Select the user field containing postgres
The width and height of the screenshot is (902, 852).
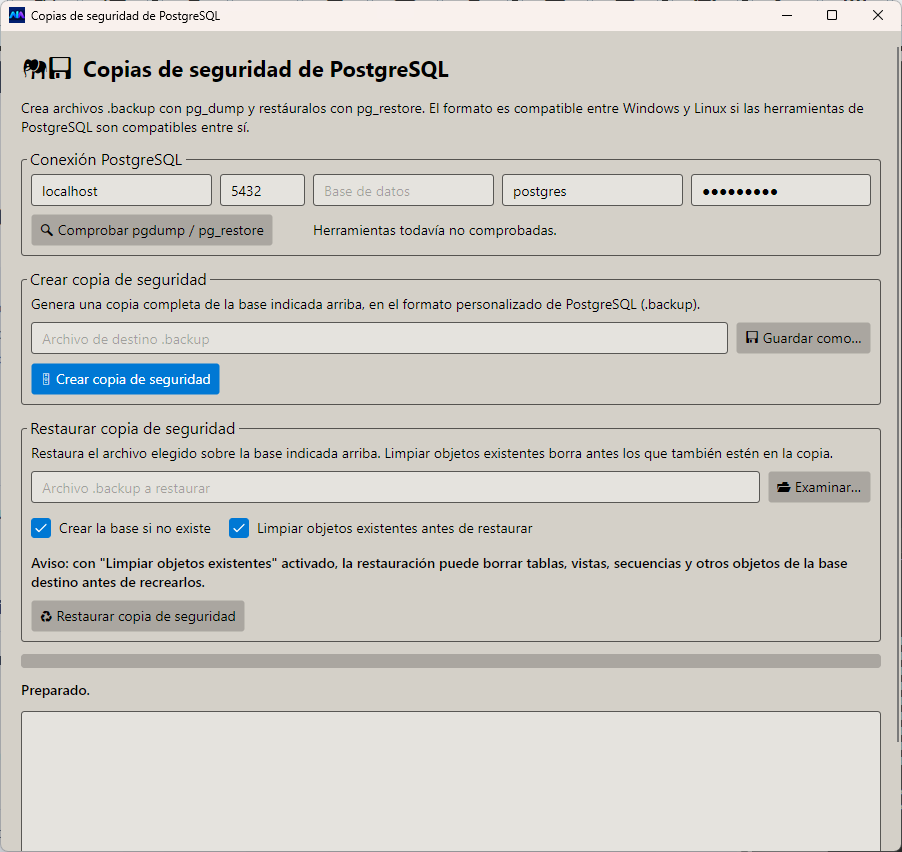click(592, 190)
